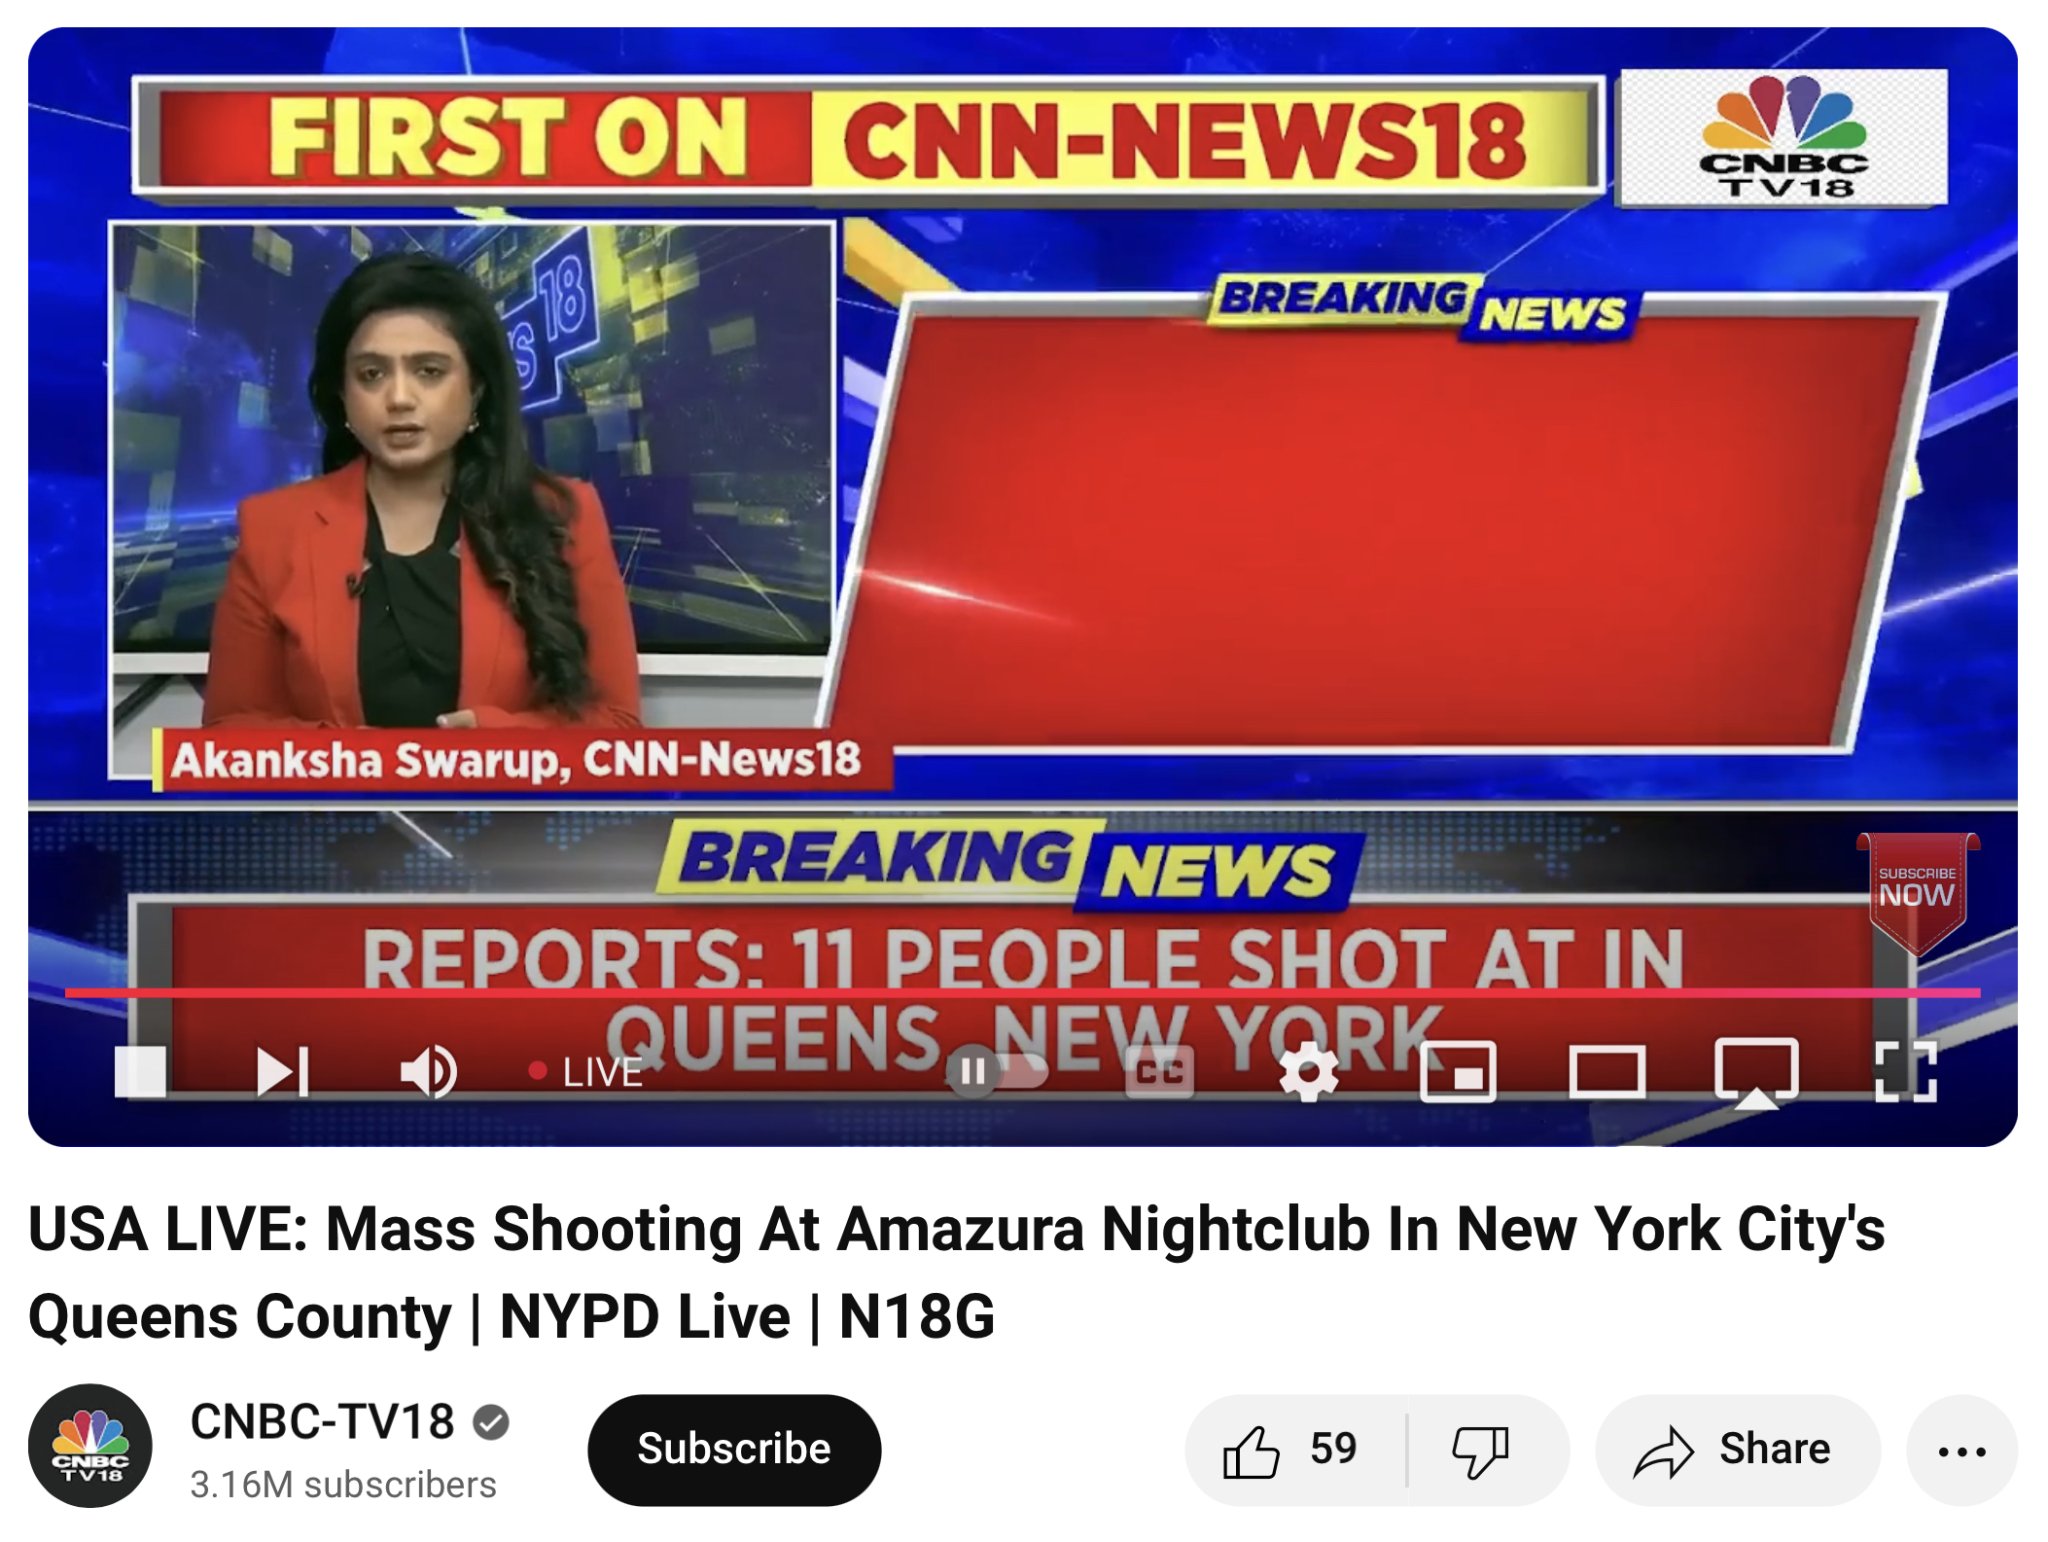Open more actions three-dot menu
2048x1542 pixels.
(1961, 1449)
